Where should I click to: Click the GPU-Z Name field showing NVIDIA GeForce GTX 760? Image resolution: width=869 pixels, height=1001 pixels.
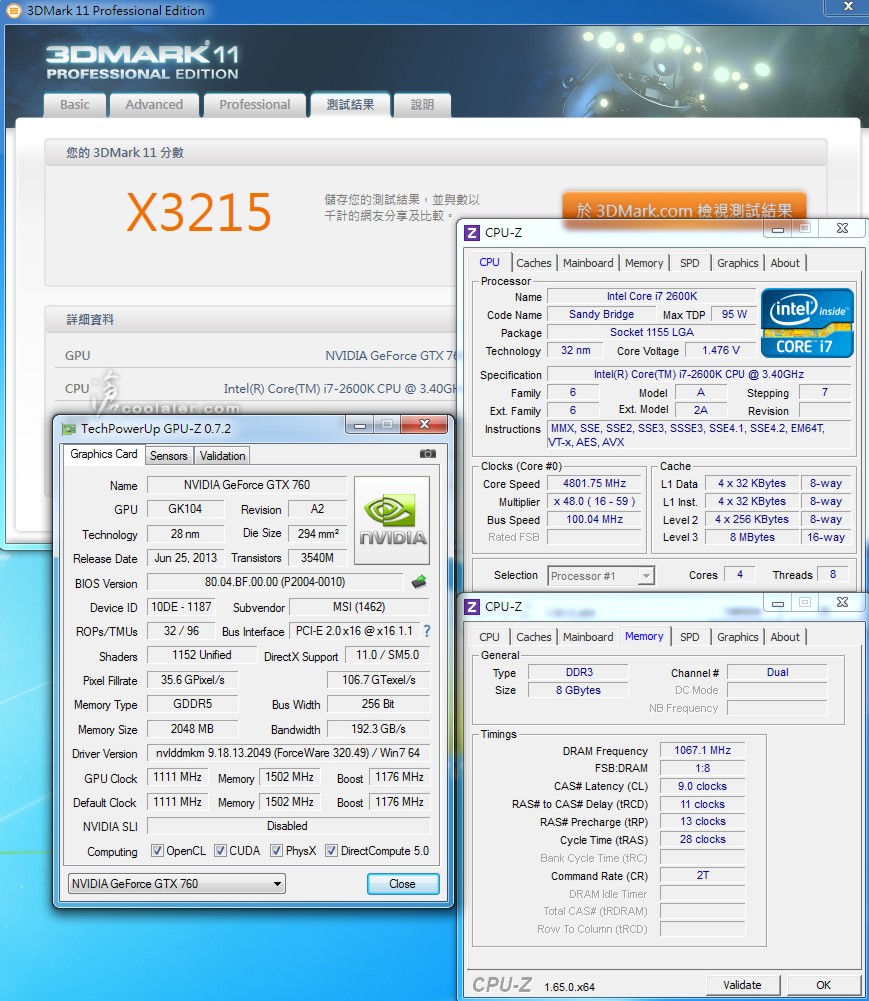pos(247,485)
